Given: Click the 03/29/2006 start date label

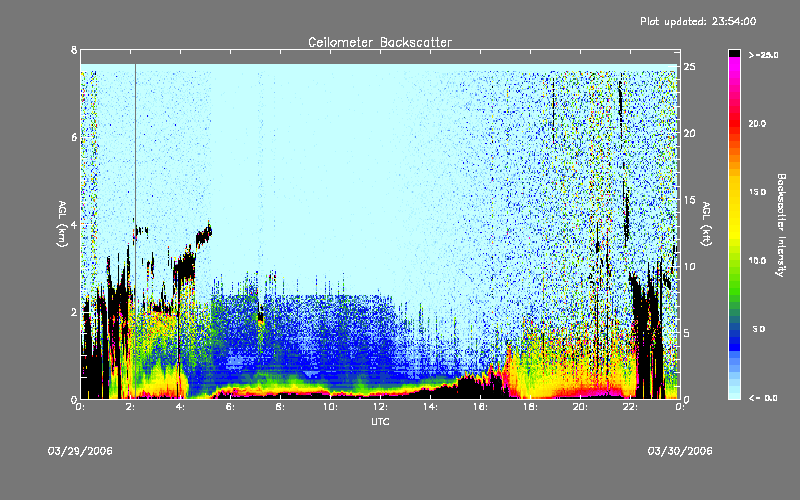Looking at the screenshot, I should tap(80, 451).
